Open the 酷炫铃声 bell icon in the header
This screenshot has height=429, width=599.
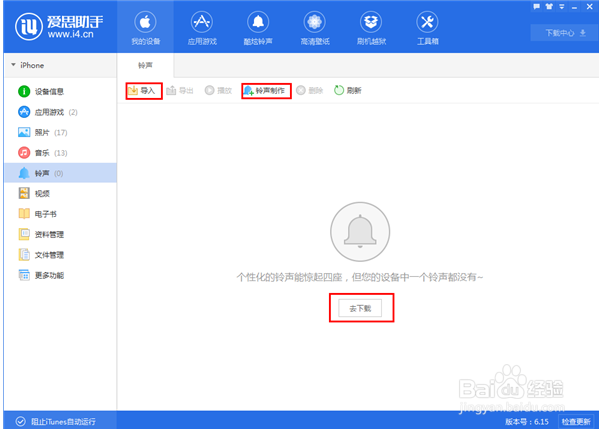258,28
